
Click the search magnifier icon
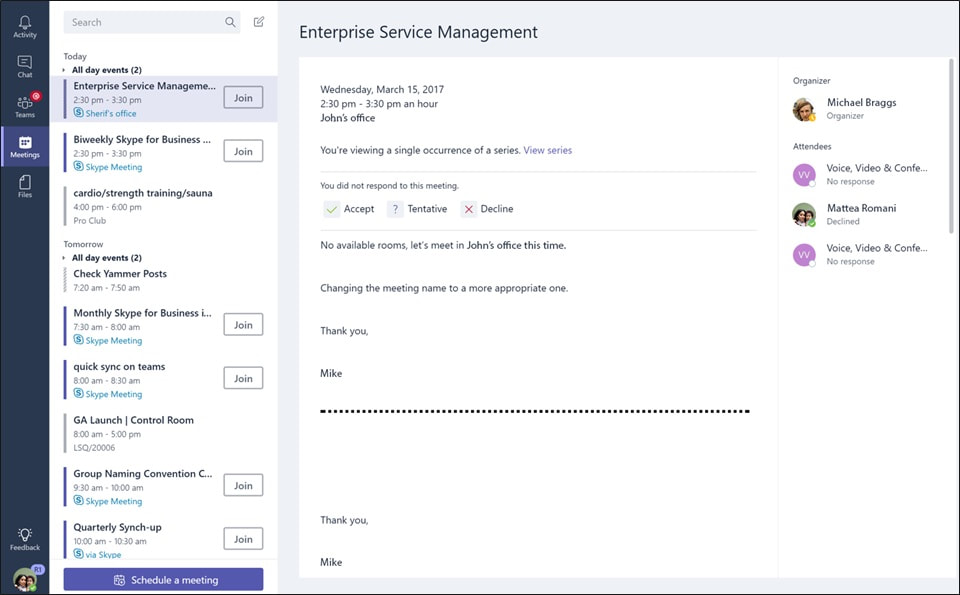230,22
